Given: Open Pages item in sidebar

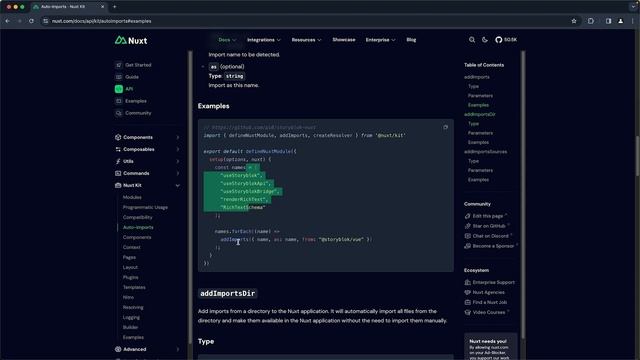Looking at the screenshot, I should 129,257.
